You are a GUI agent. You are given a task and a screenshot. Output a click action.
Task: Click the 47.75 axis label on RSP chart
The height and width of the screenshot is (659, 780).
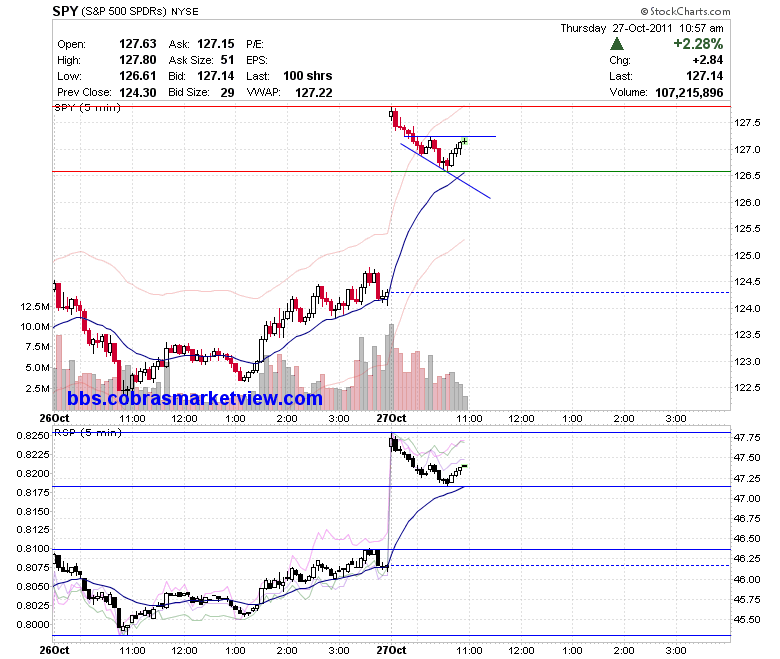tap(747, 438)
